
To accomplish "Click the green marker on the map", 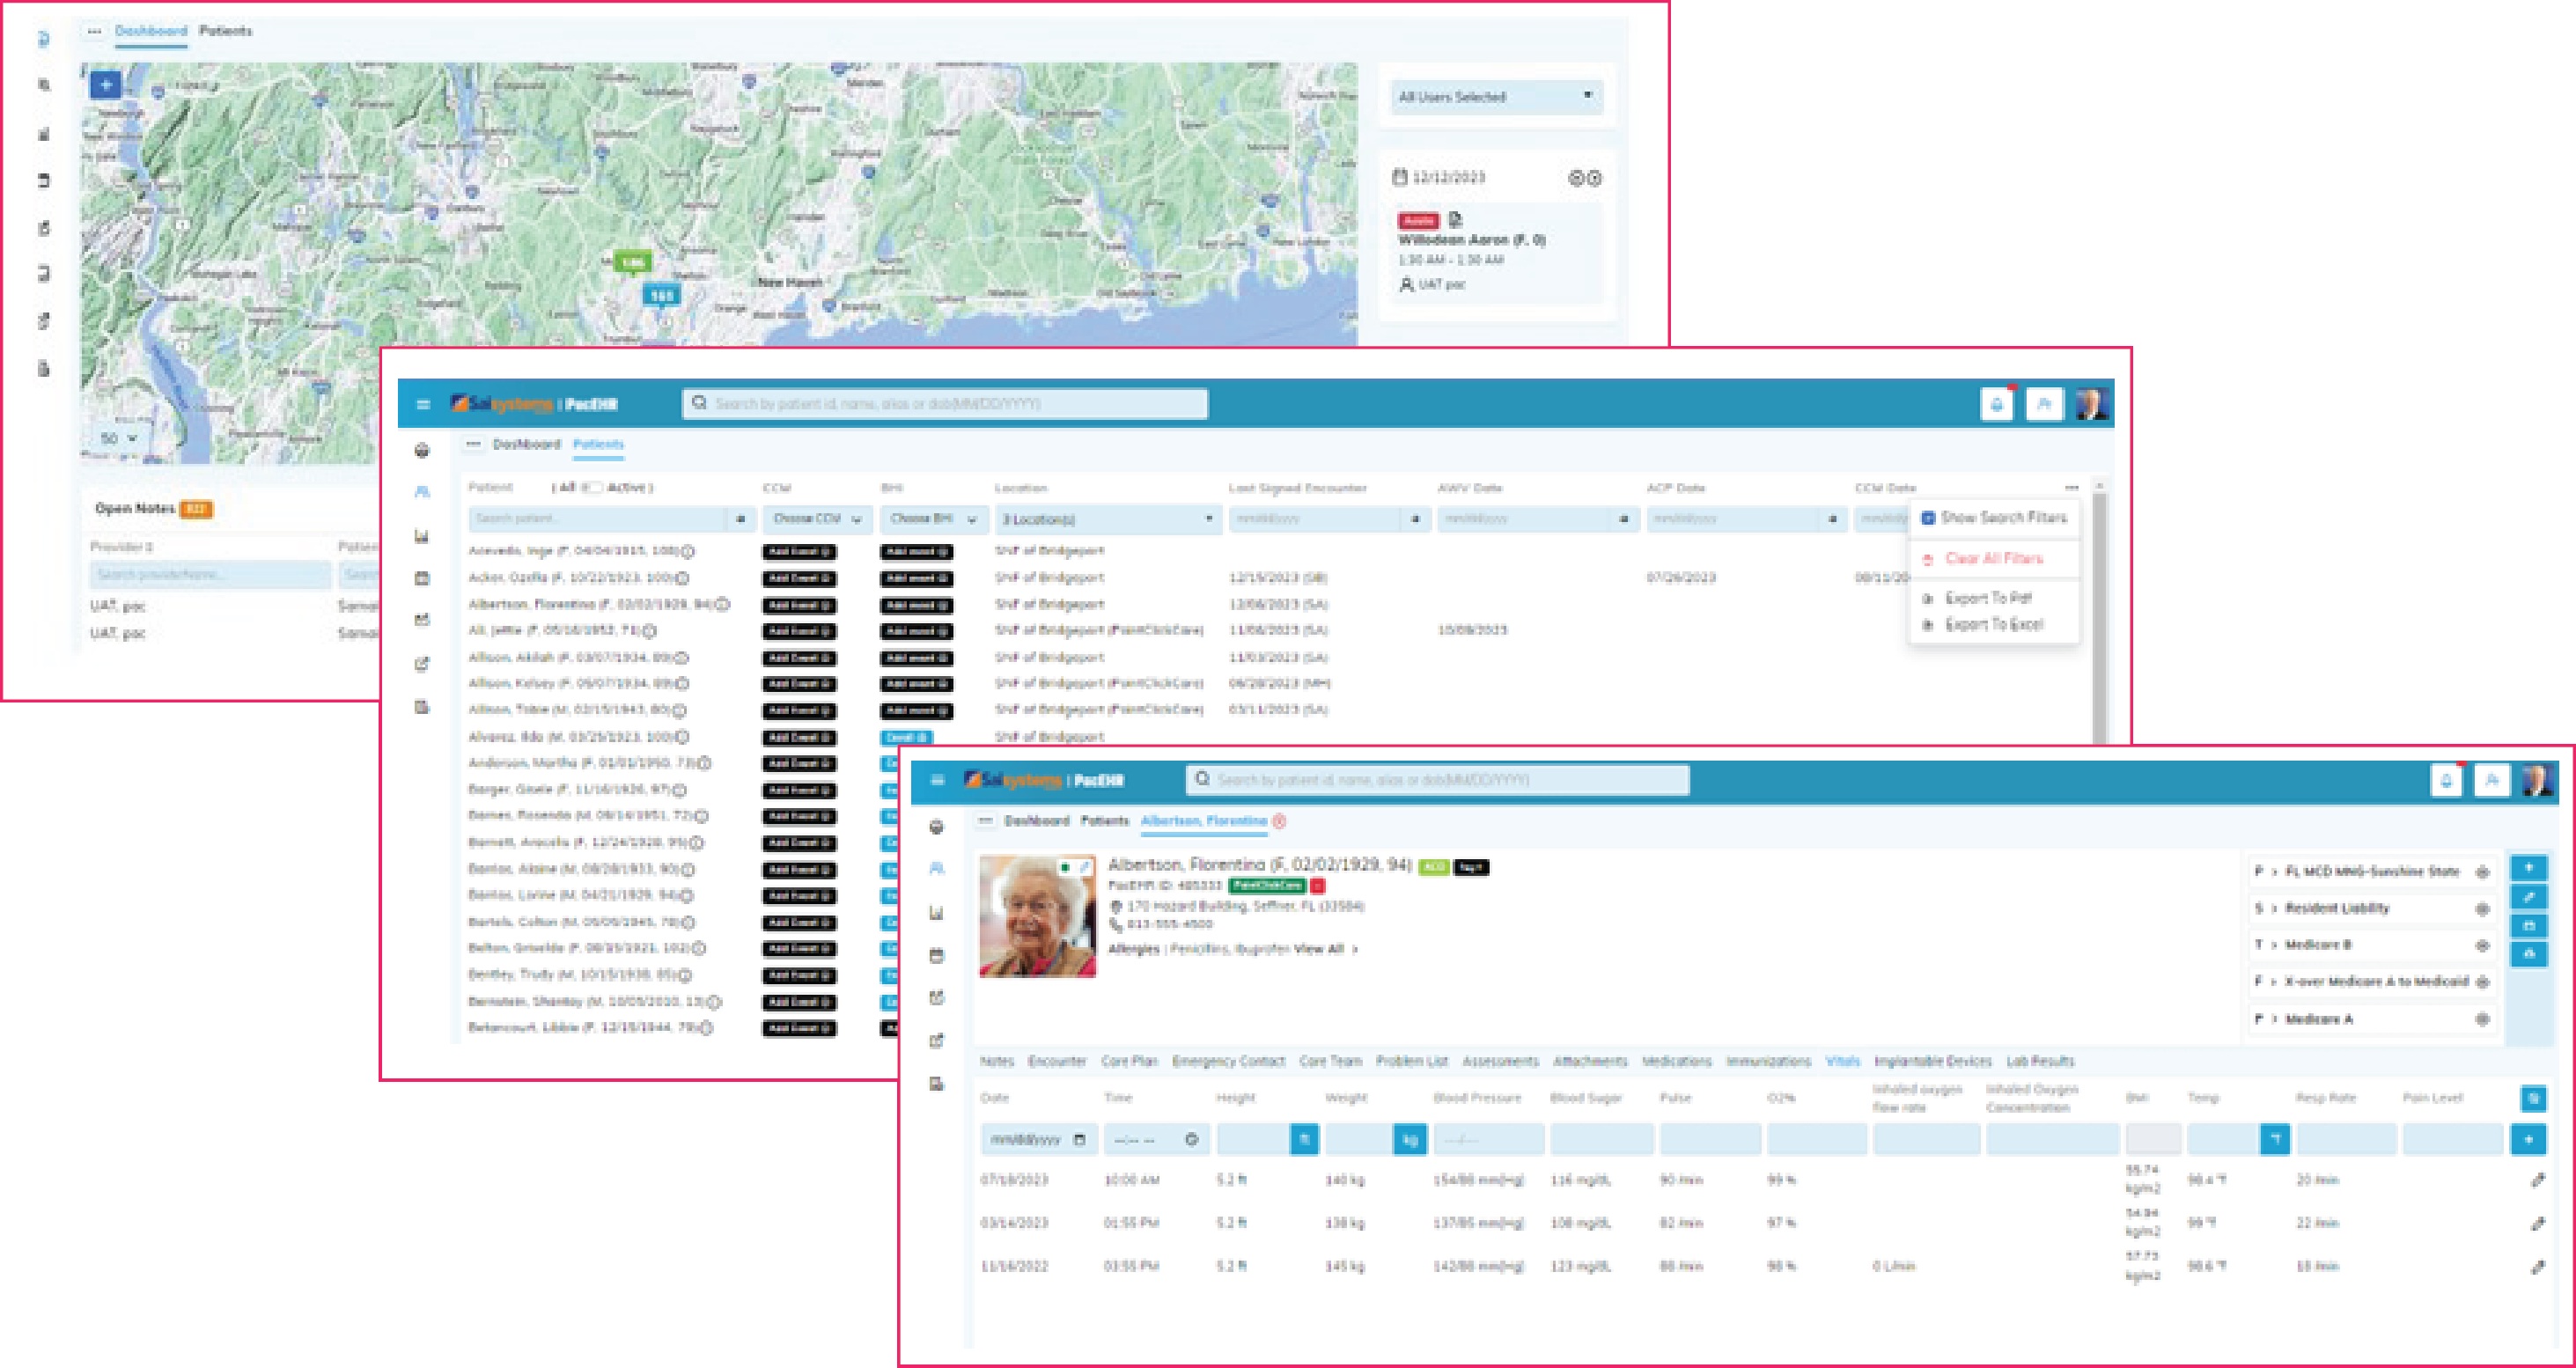I will tap(632, 263).
